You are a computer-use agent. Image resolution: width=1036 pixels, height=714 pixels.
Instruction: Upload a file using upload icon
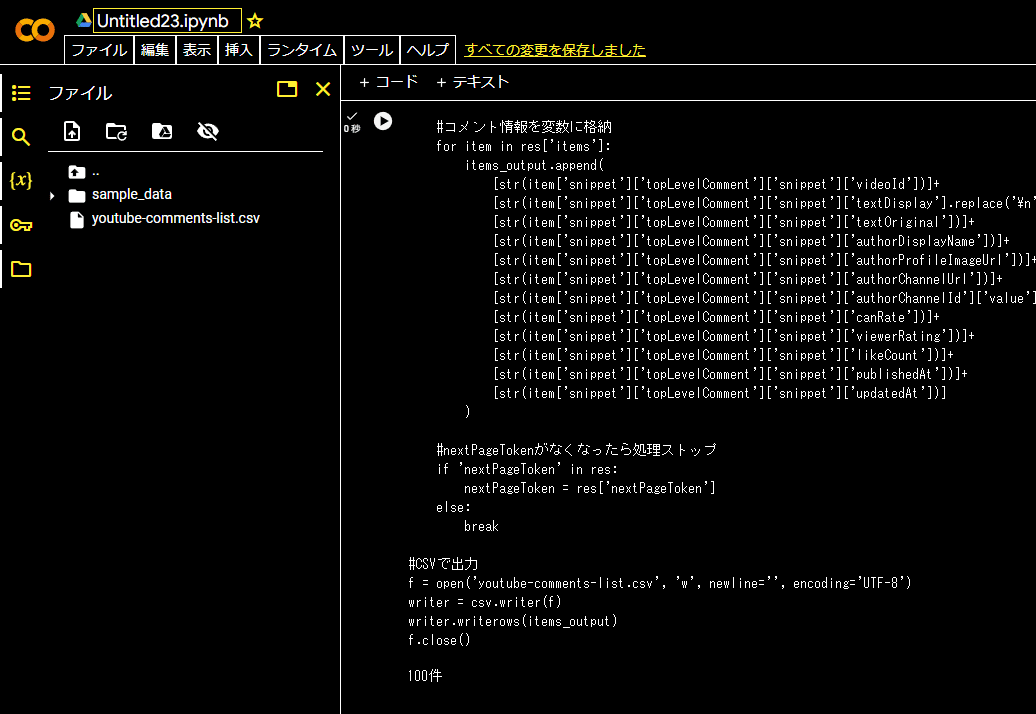pyautogui.click(x=71, y=131)
